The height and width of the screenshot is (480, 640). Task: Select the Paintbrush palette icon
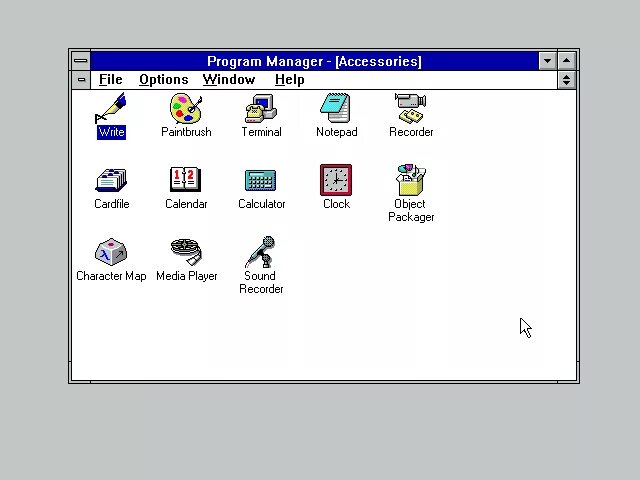click(x=186, y=108)
